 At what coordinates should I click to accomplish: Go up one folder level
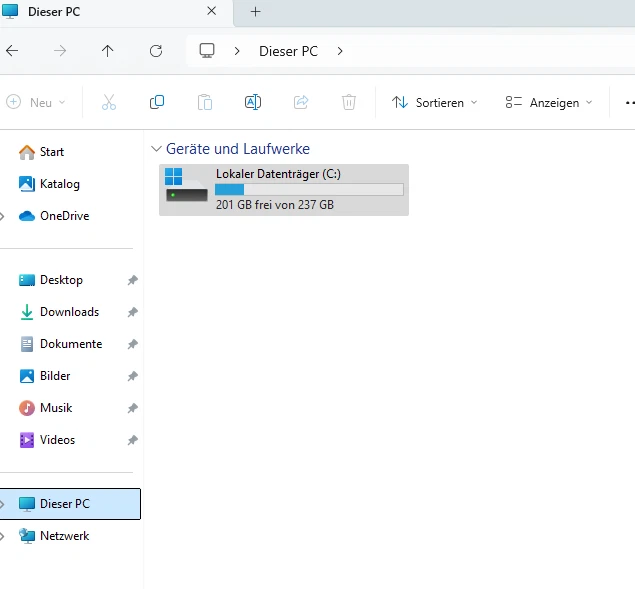pos(108,51)
